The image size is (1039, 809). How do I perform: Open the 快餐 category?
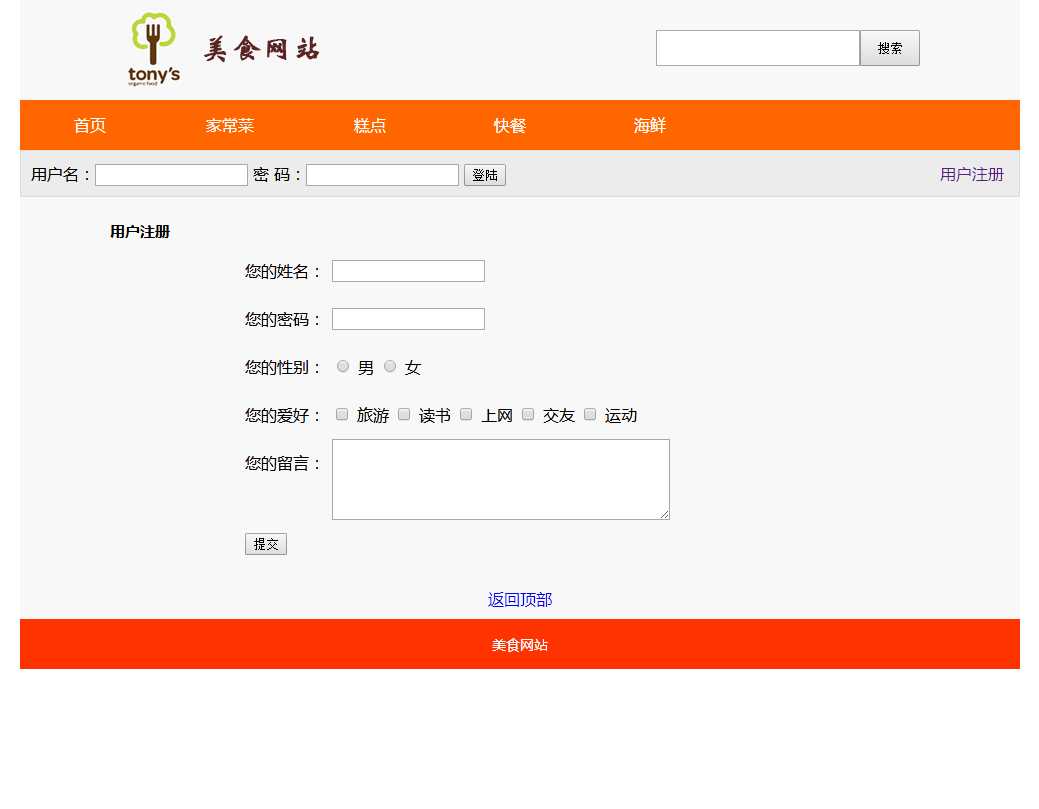pyautogui.click(x=510, y=125)
